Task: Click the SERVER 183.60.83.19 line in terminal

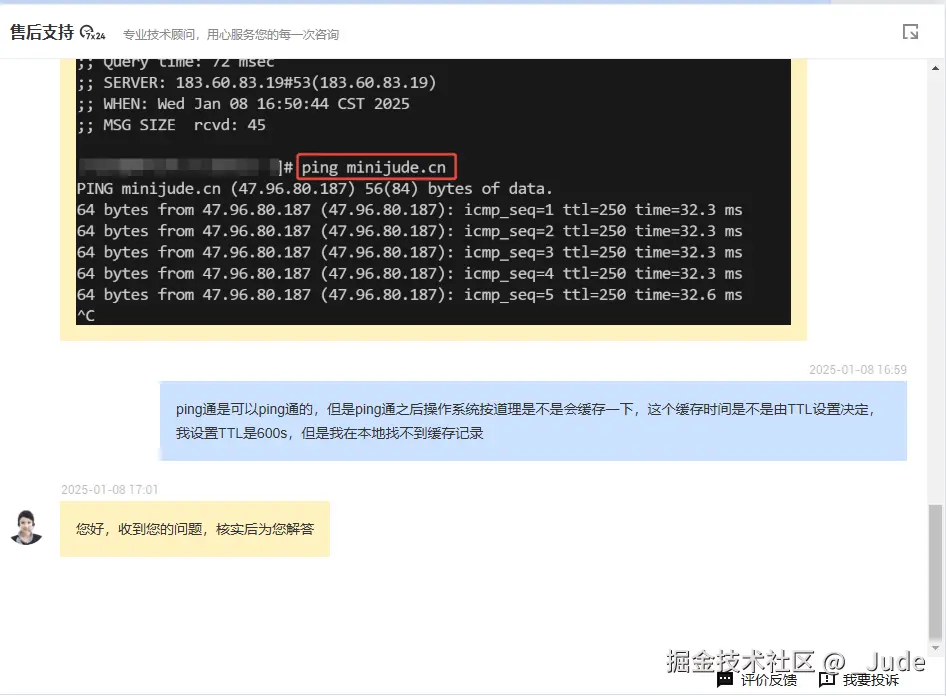Action: pyautogui.click(x=260, y=82)
